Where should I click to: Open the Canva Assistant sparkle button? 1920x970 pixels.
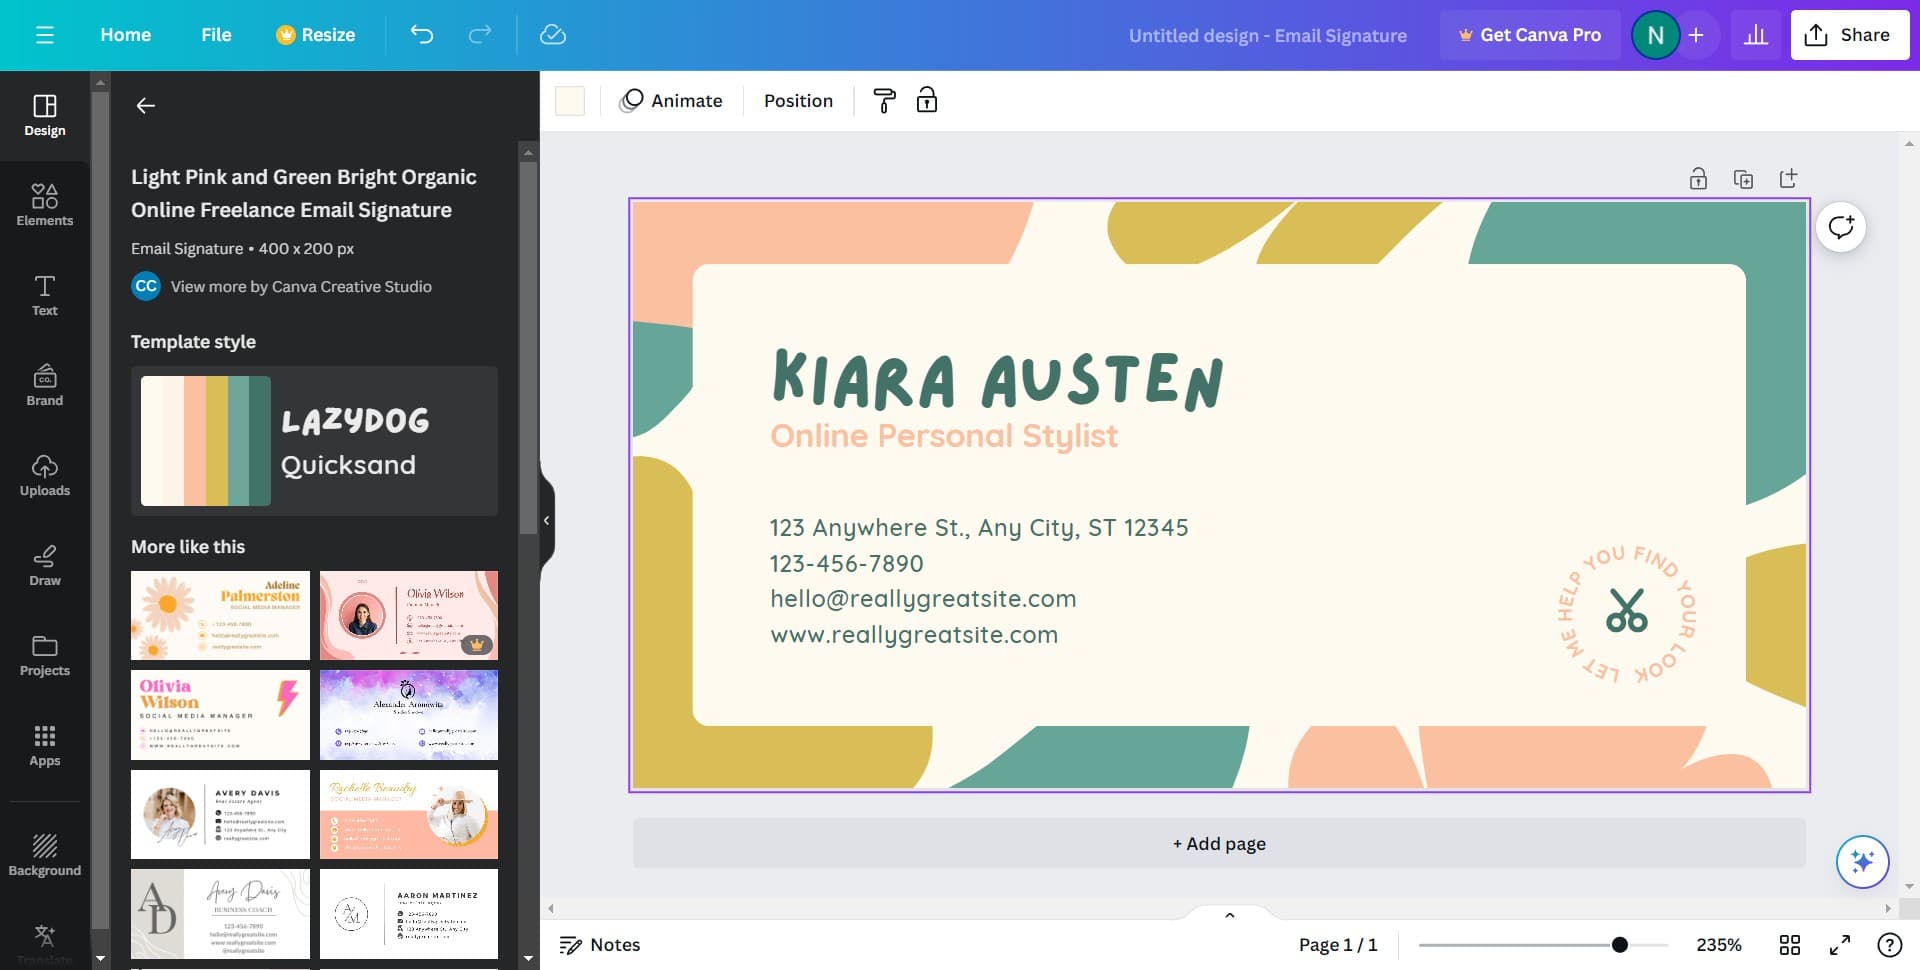[1862, 861]
